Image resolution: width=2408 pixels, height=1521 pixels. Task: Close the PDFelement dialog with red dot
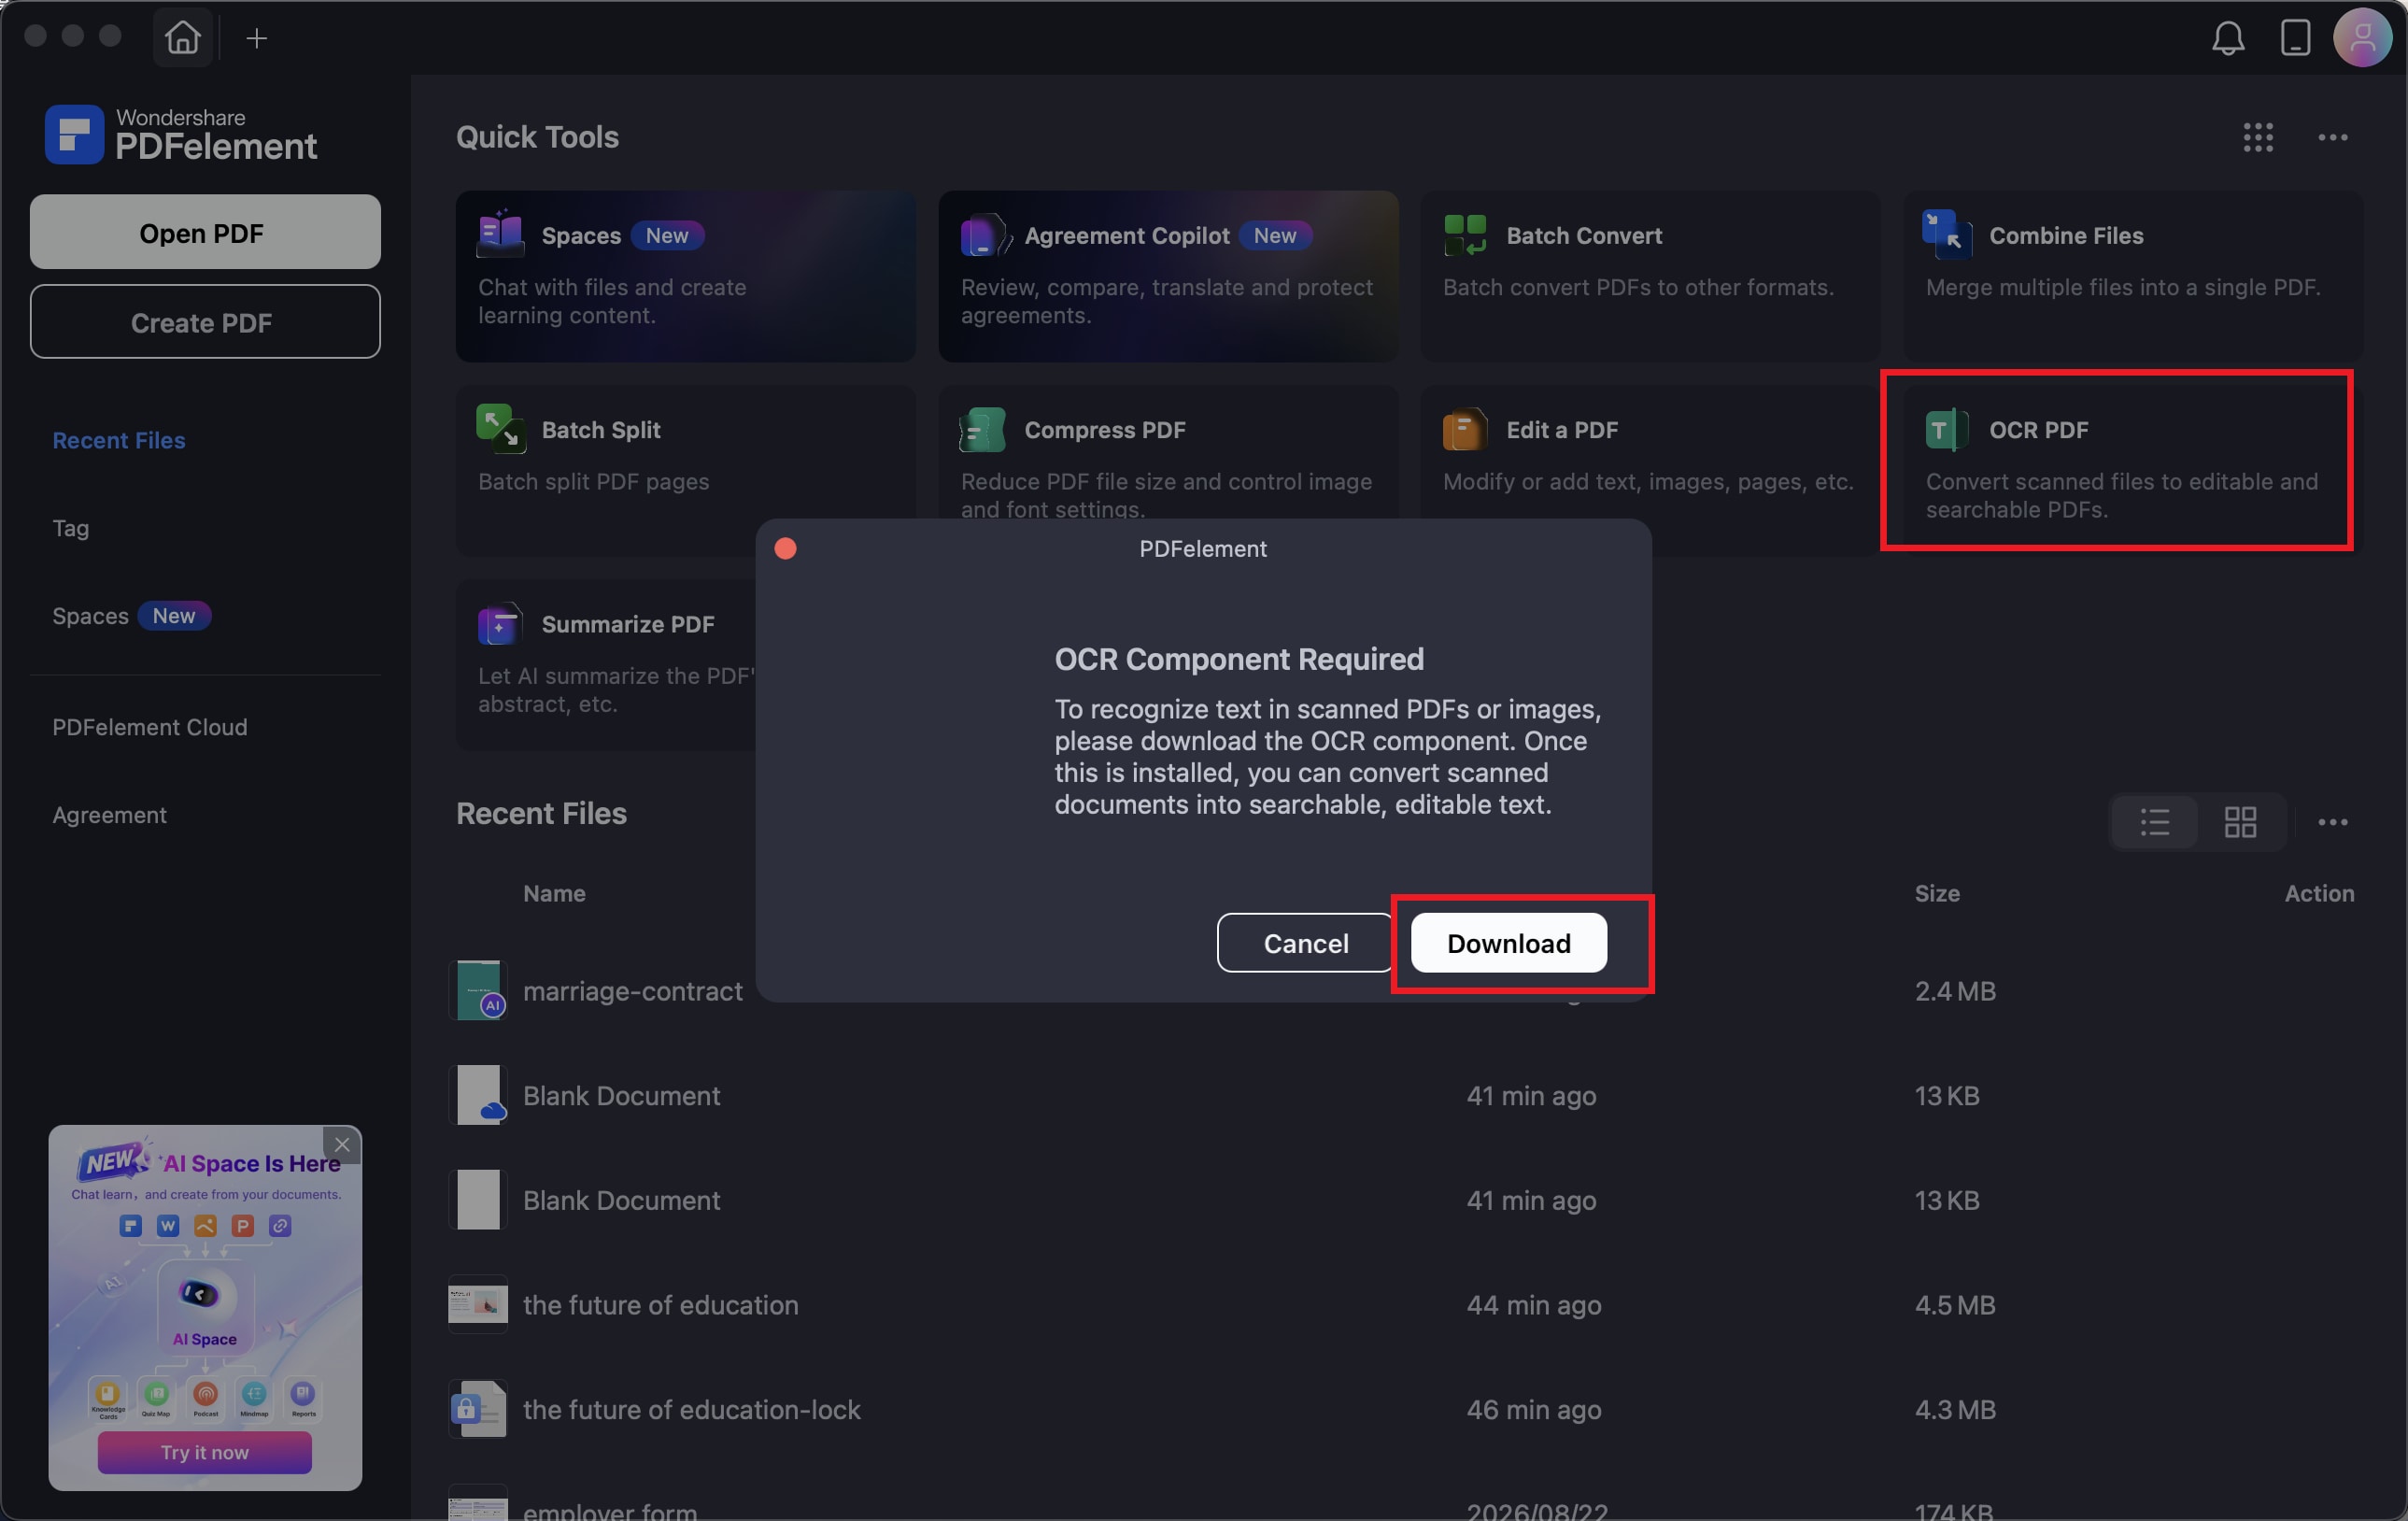click(785, 548)
